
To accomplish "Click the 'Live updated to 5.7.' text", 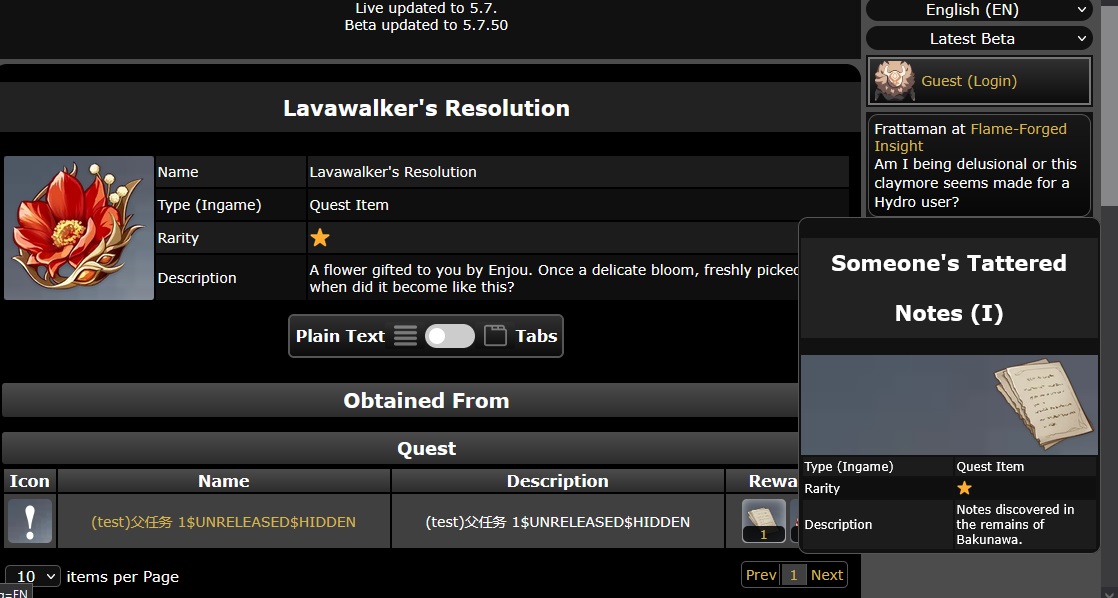I will tap(426, 9).
